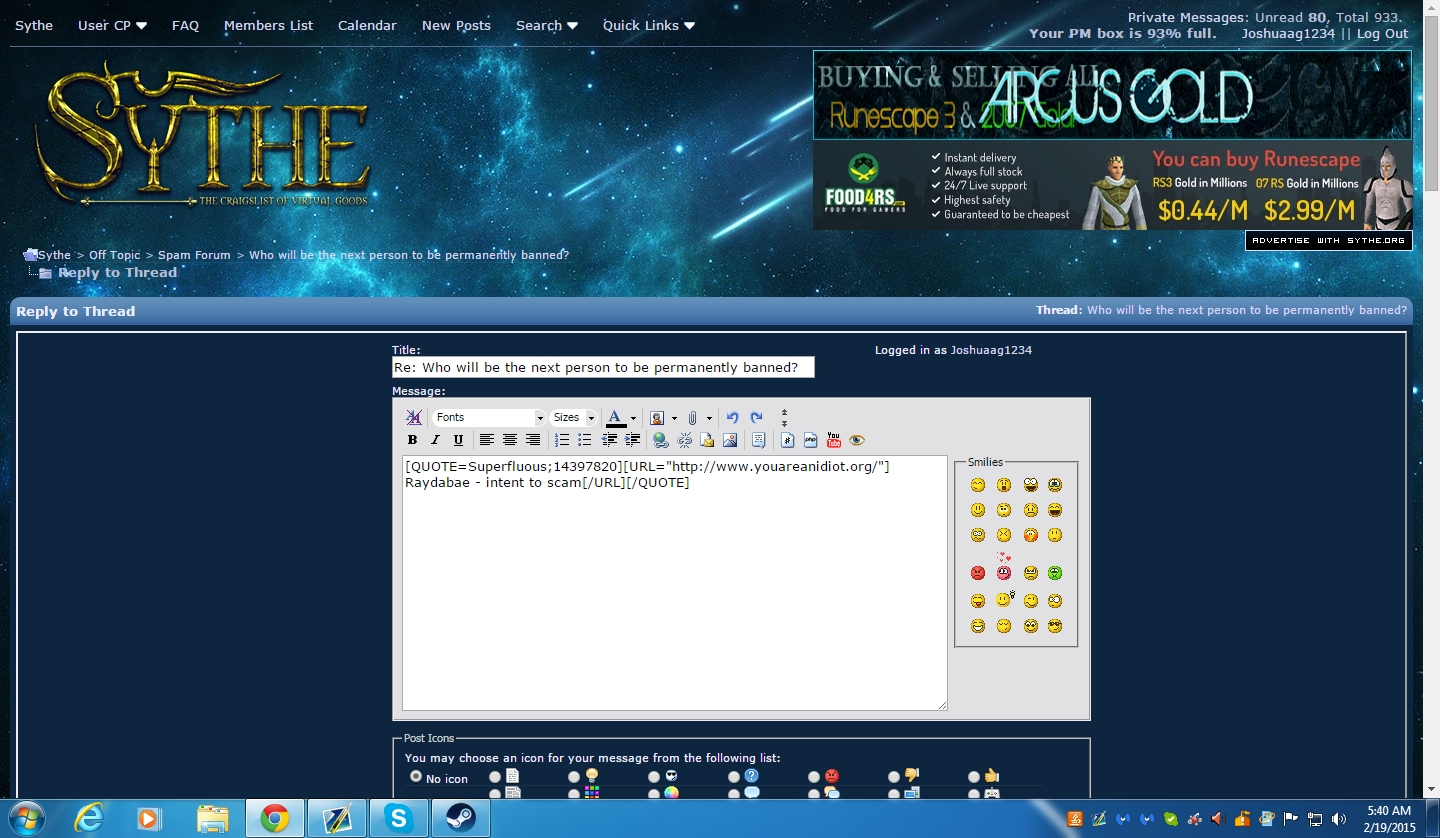
Task: Click the 'Advertise with Sythe.org' button
Action: pos(1329,241)
